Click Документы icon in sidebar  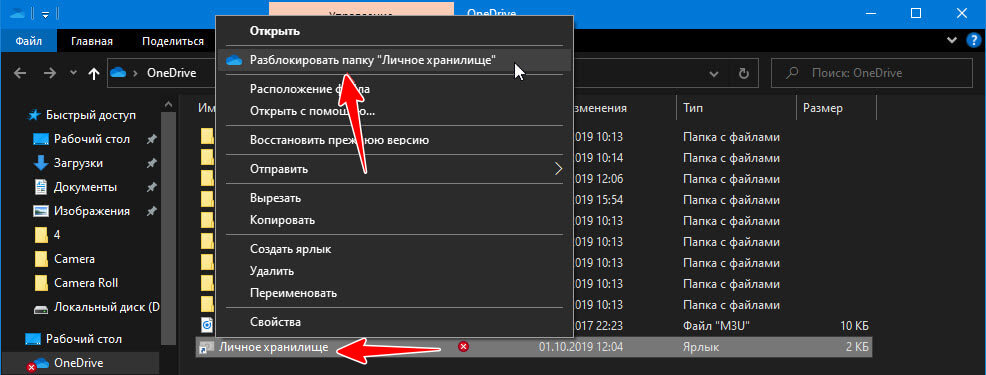[x=41, y=187]
